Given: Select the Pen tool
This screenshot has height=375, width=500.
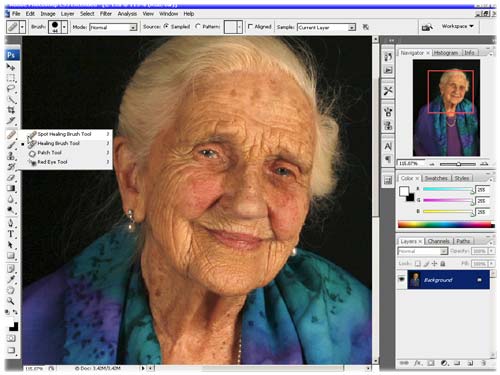Looking at the screenshot, I should pos(11,223).
